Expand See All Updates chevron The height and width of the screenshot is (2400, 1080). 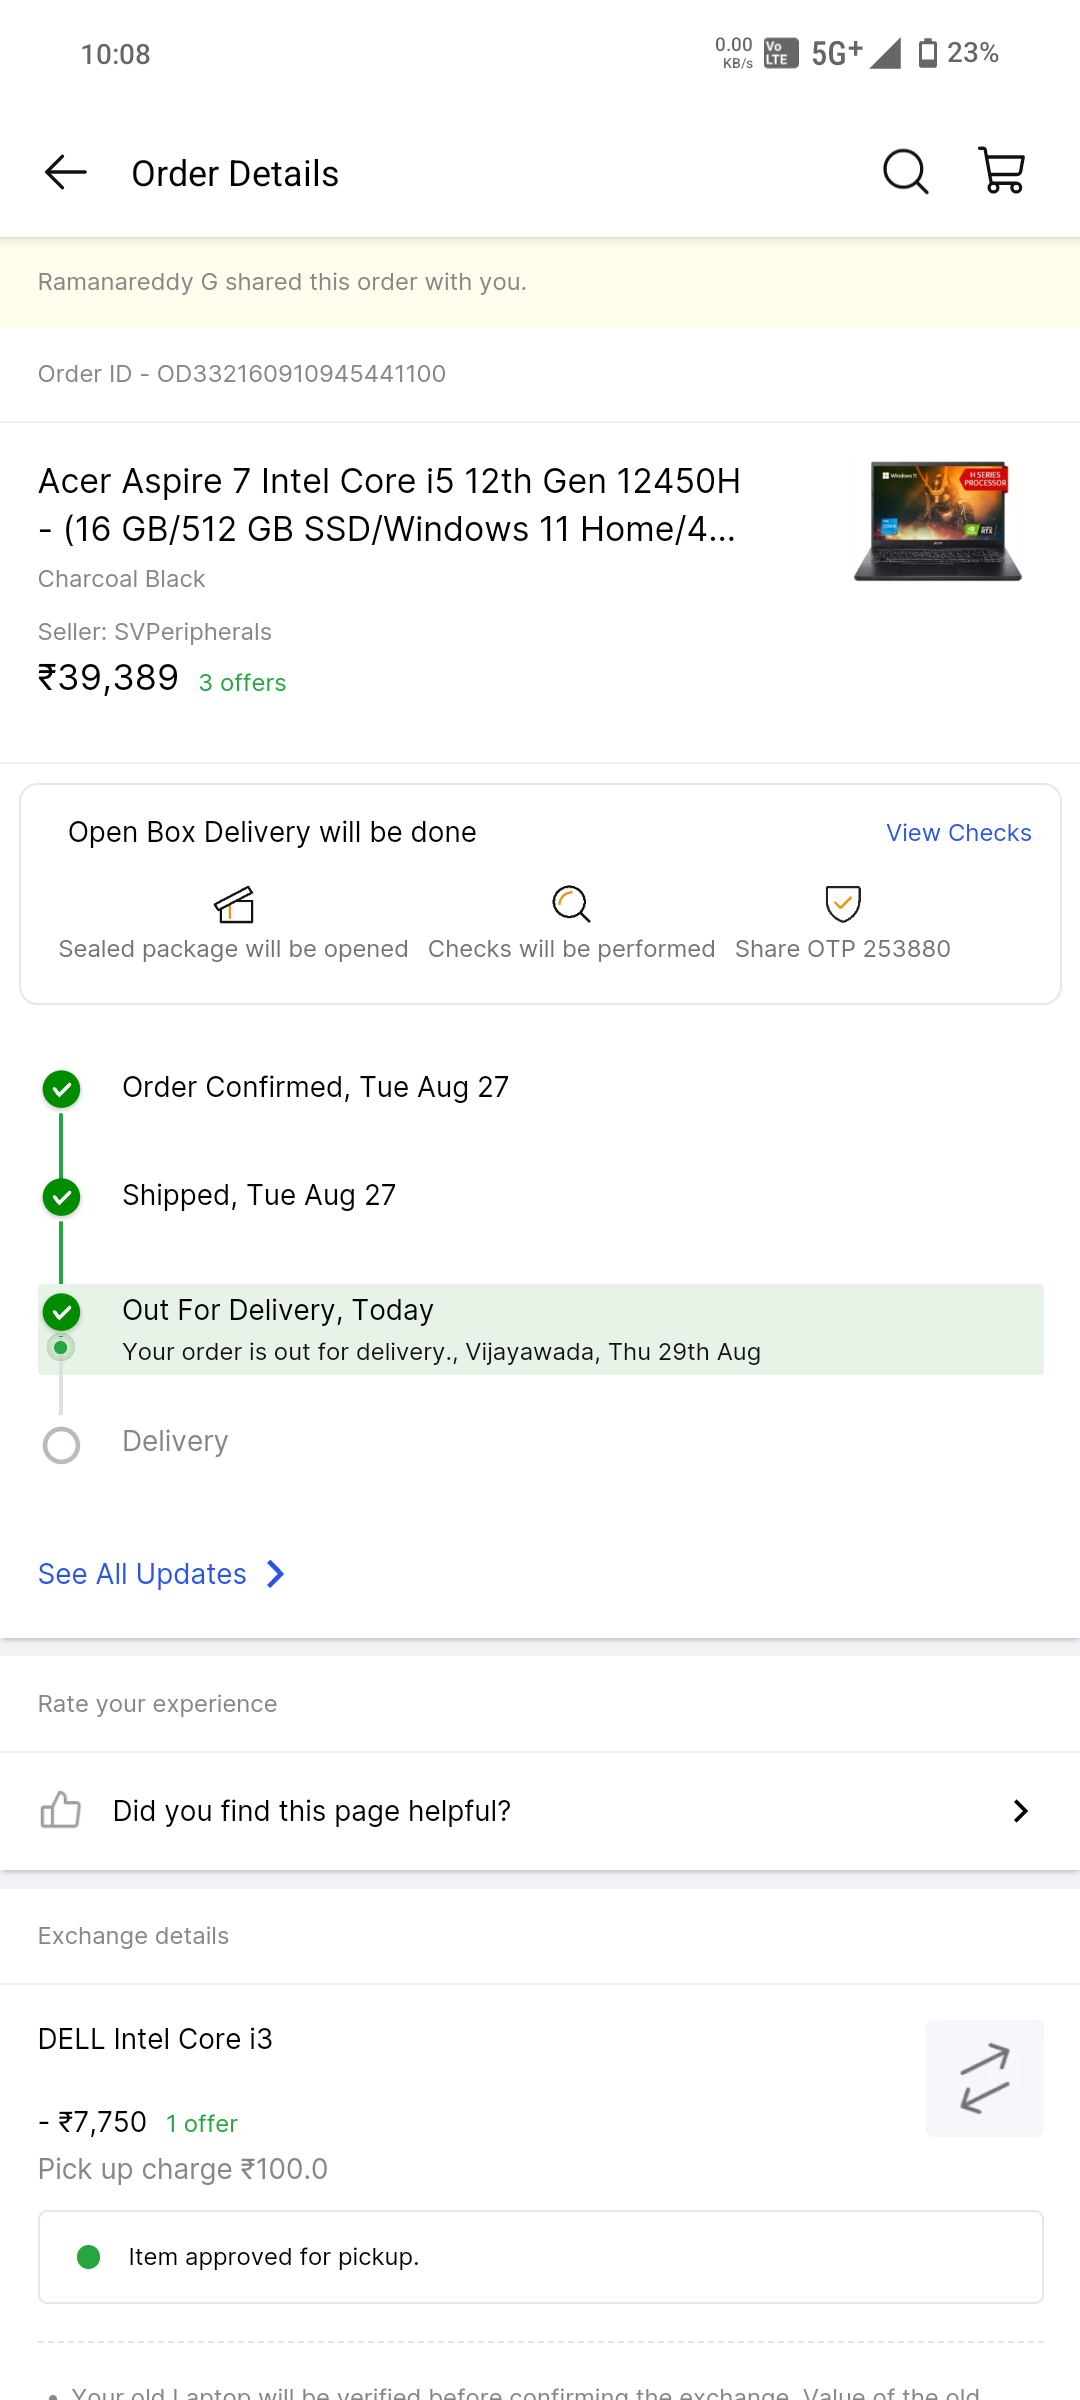[276, 1574]
